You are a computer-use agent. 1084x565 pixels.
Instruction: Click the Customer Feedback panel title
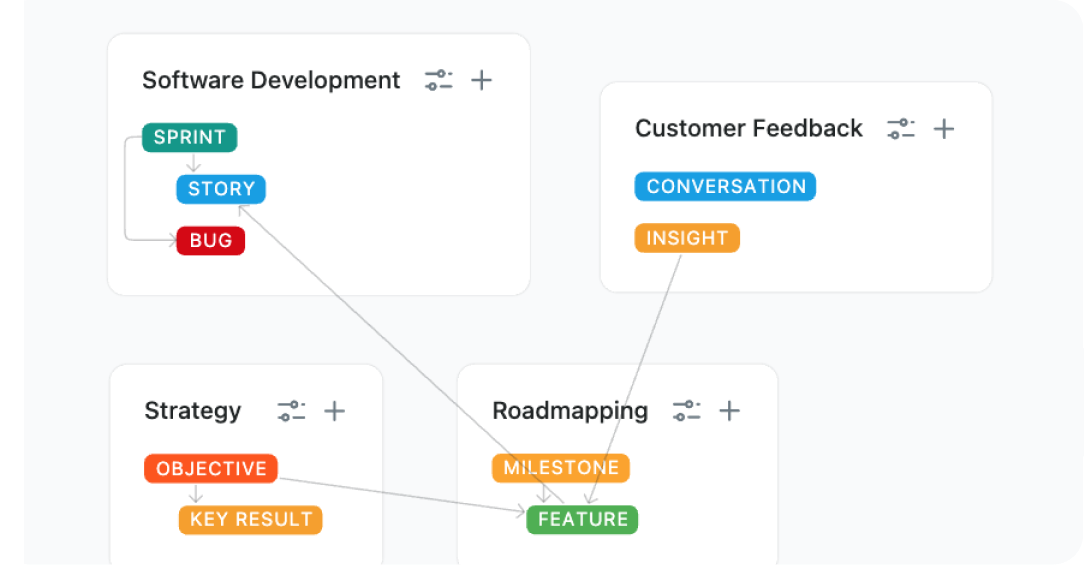pos(748,129)
